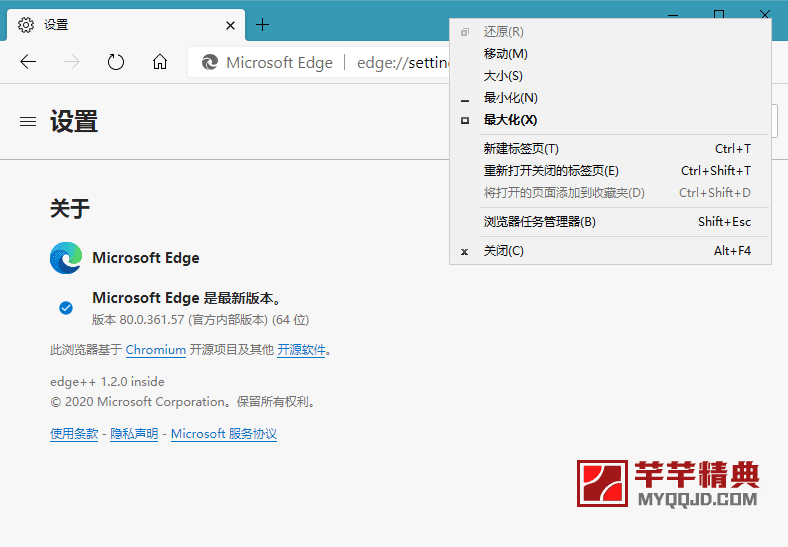788x547 pixels.
Task: Select 新建标签页(T) menu entry
Action: pos(610,149)
